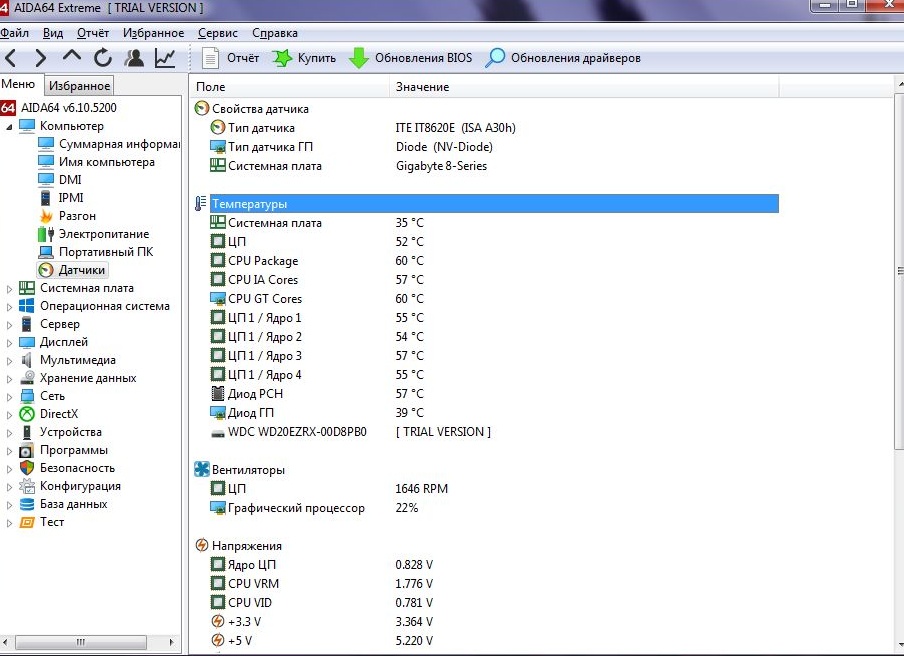The image size is (904, 656).
Task: Collapse the Компьютер tree node
Action: pyautogui.click(x=9, y=126)
